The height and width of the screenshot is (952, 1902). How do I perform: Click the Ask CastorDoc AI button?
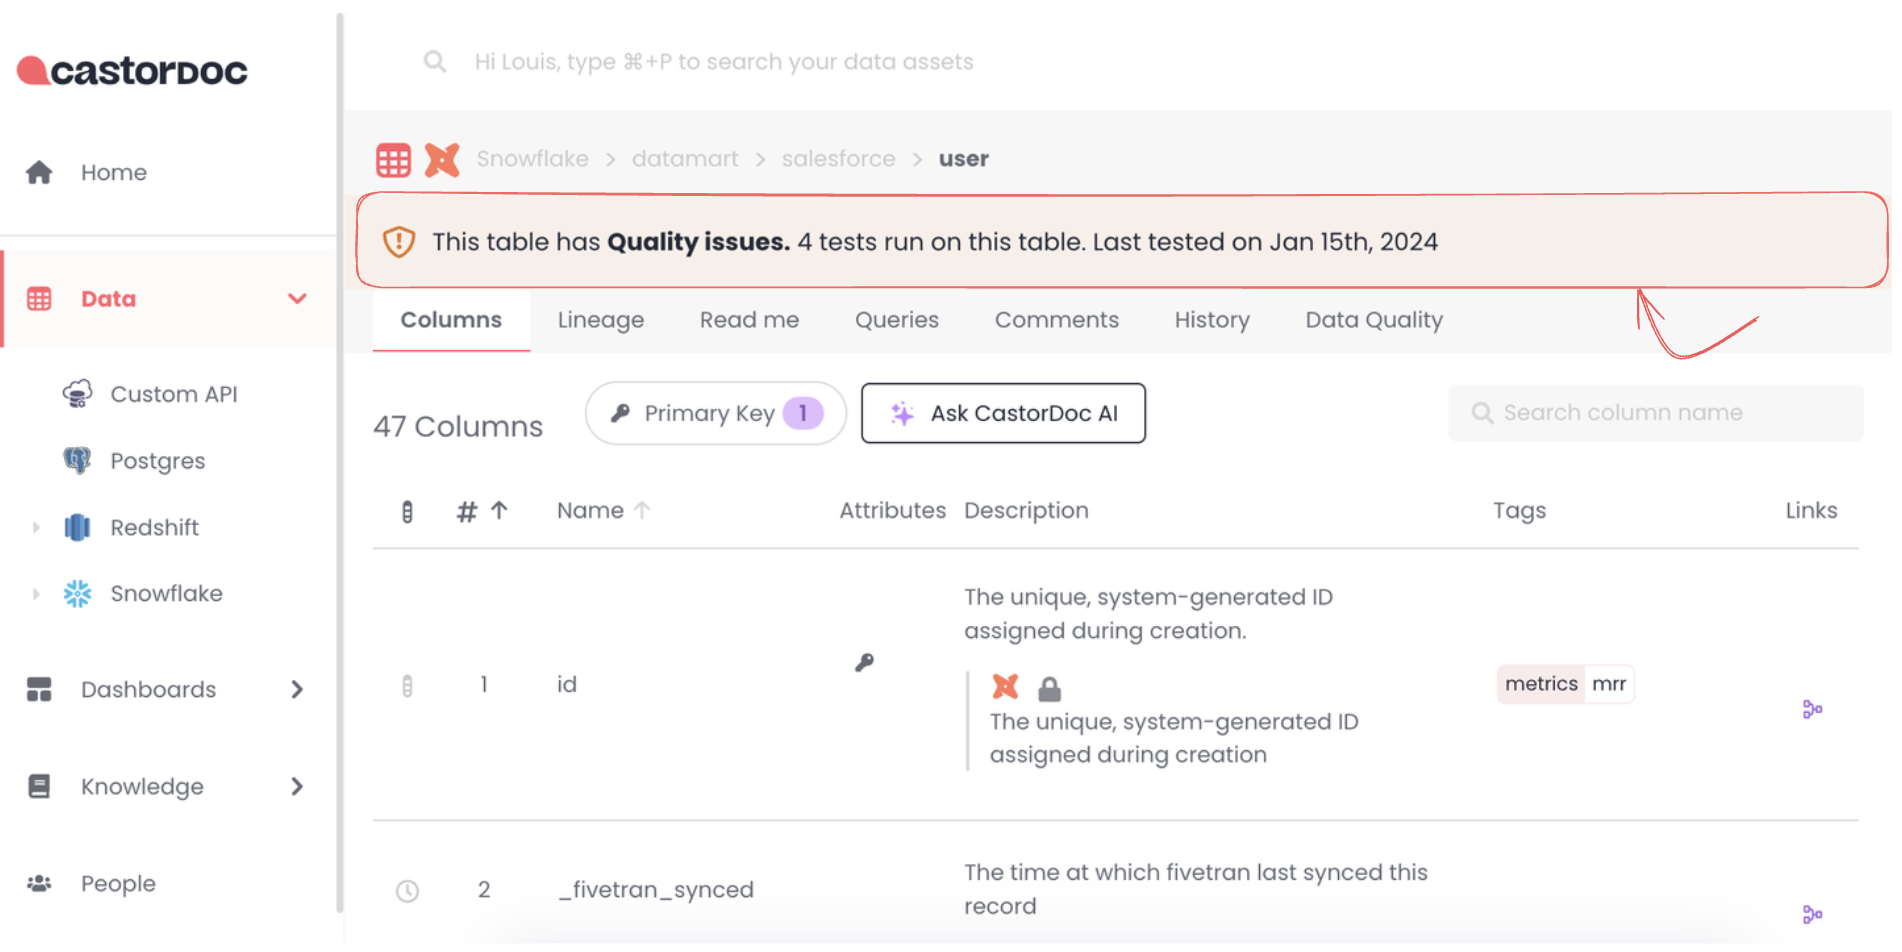click(1003, 413)
